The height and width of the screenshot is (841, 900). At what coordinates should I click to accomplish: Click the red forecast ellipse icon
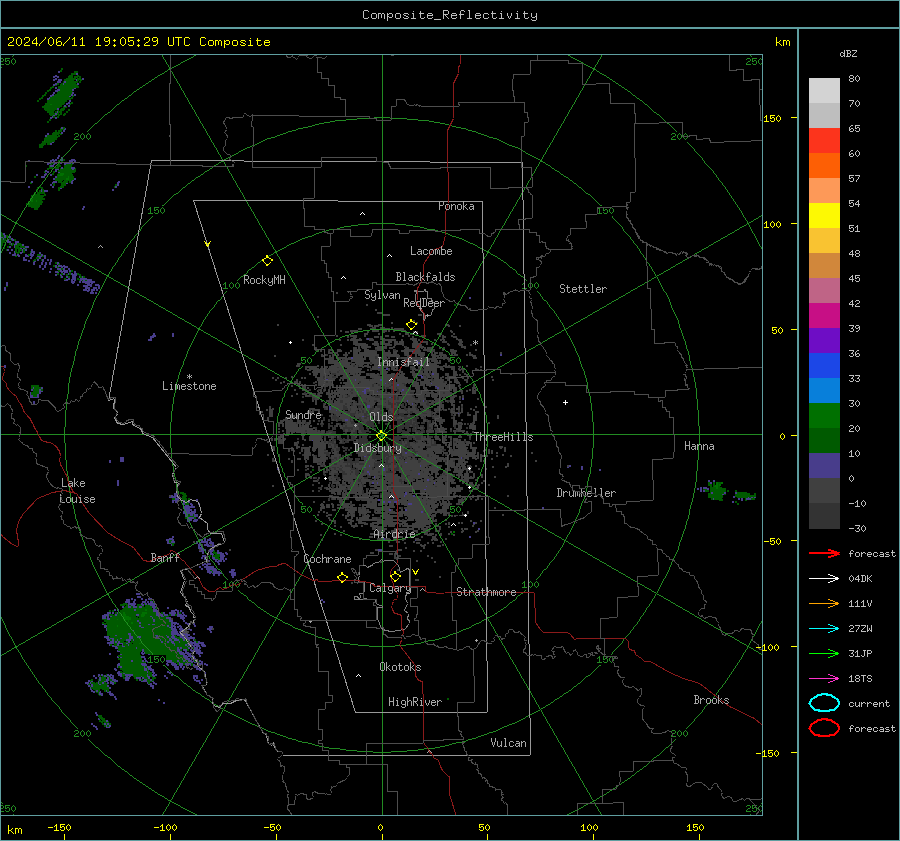pyautogui.click(x=824, y=728)
